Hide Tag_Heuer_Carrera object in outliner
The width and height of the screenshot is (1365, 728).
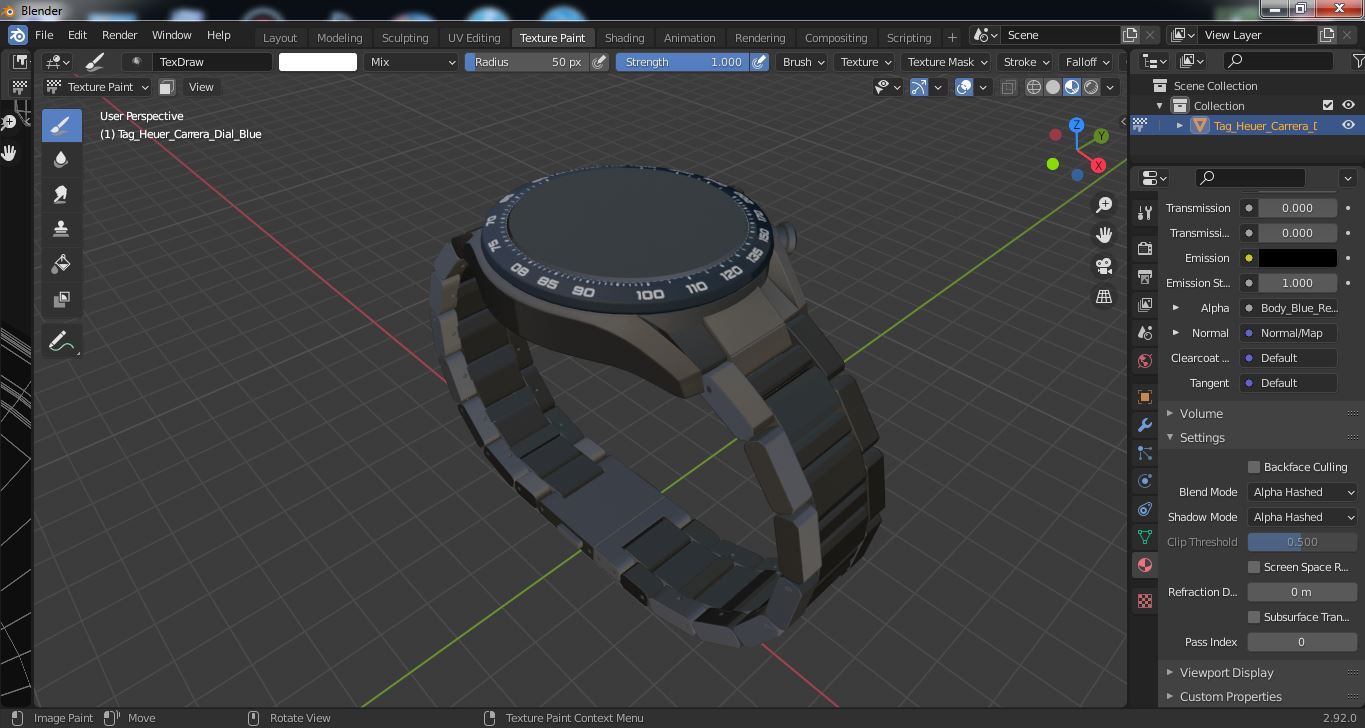tap(1348, 125)
